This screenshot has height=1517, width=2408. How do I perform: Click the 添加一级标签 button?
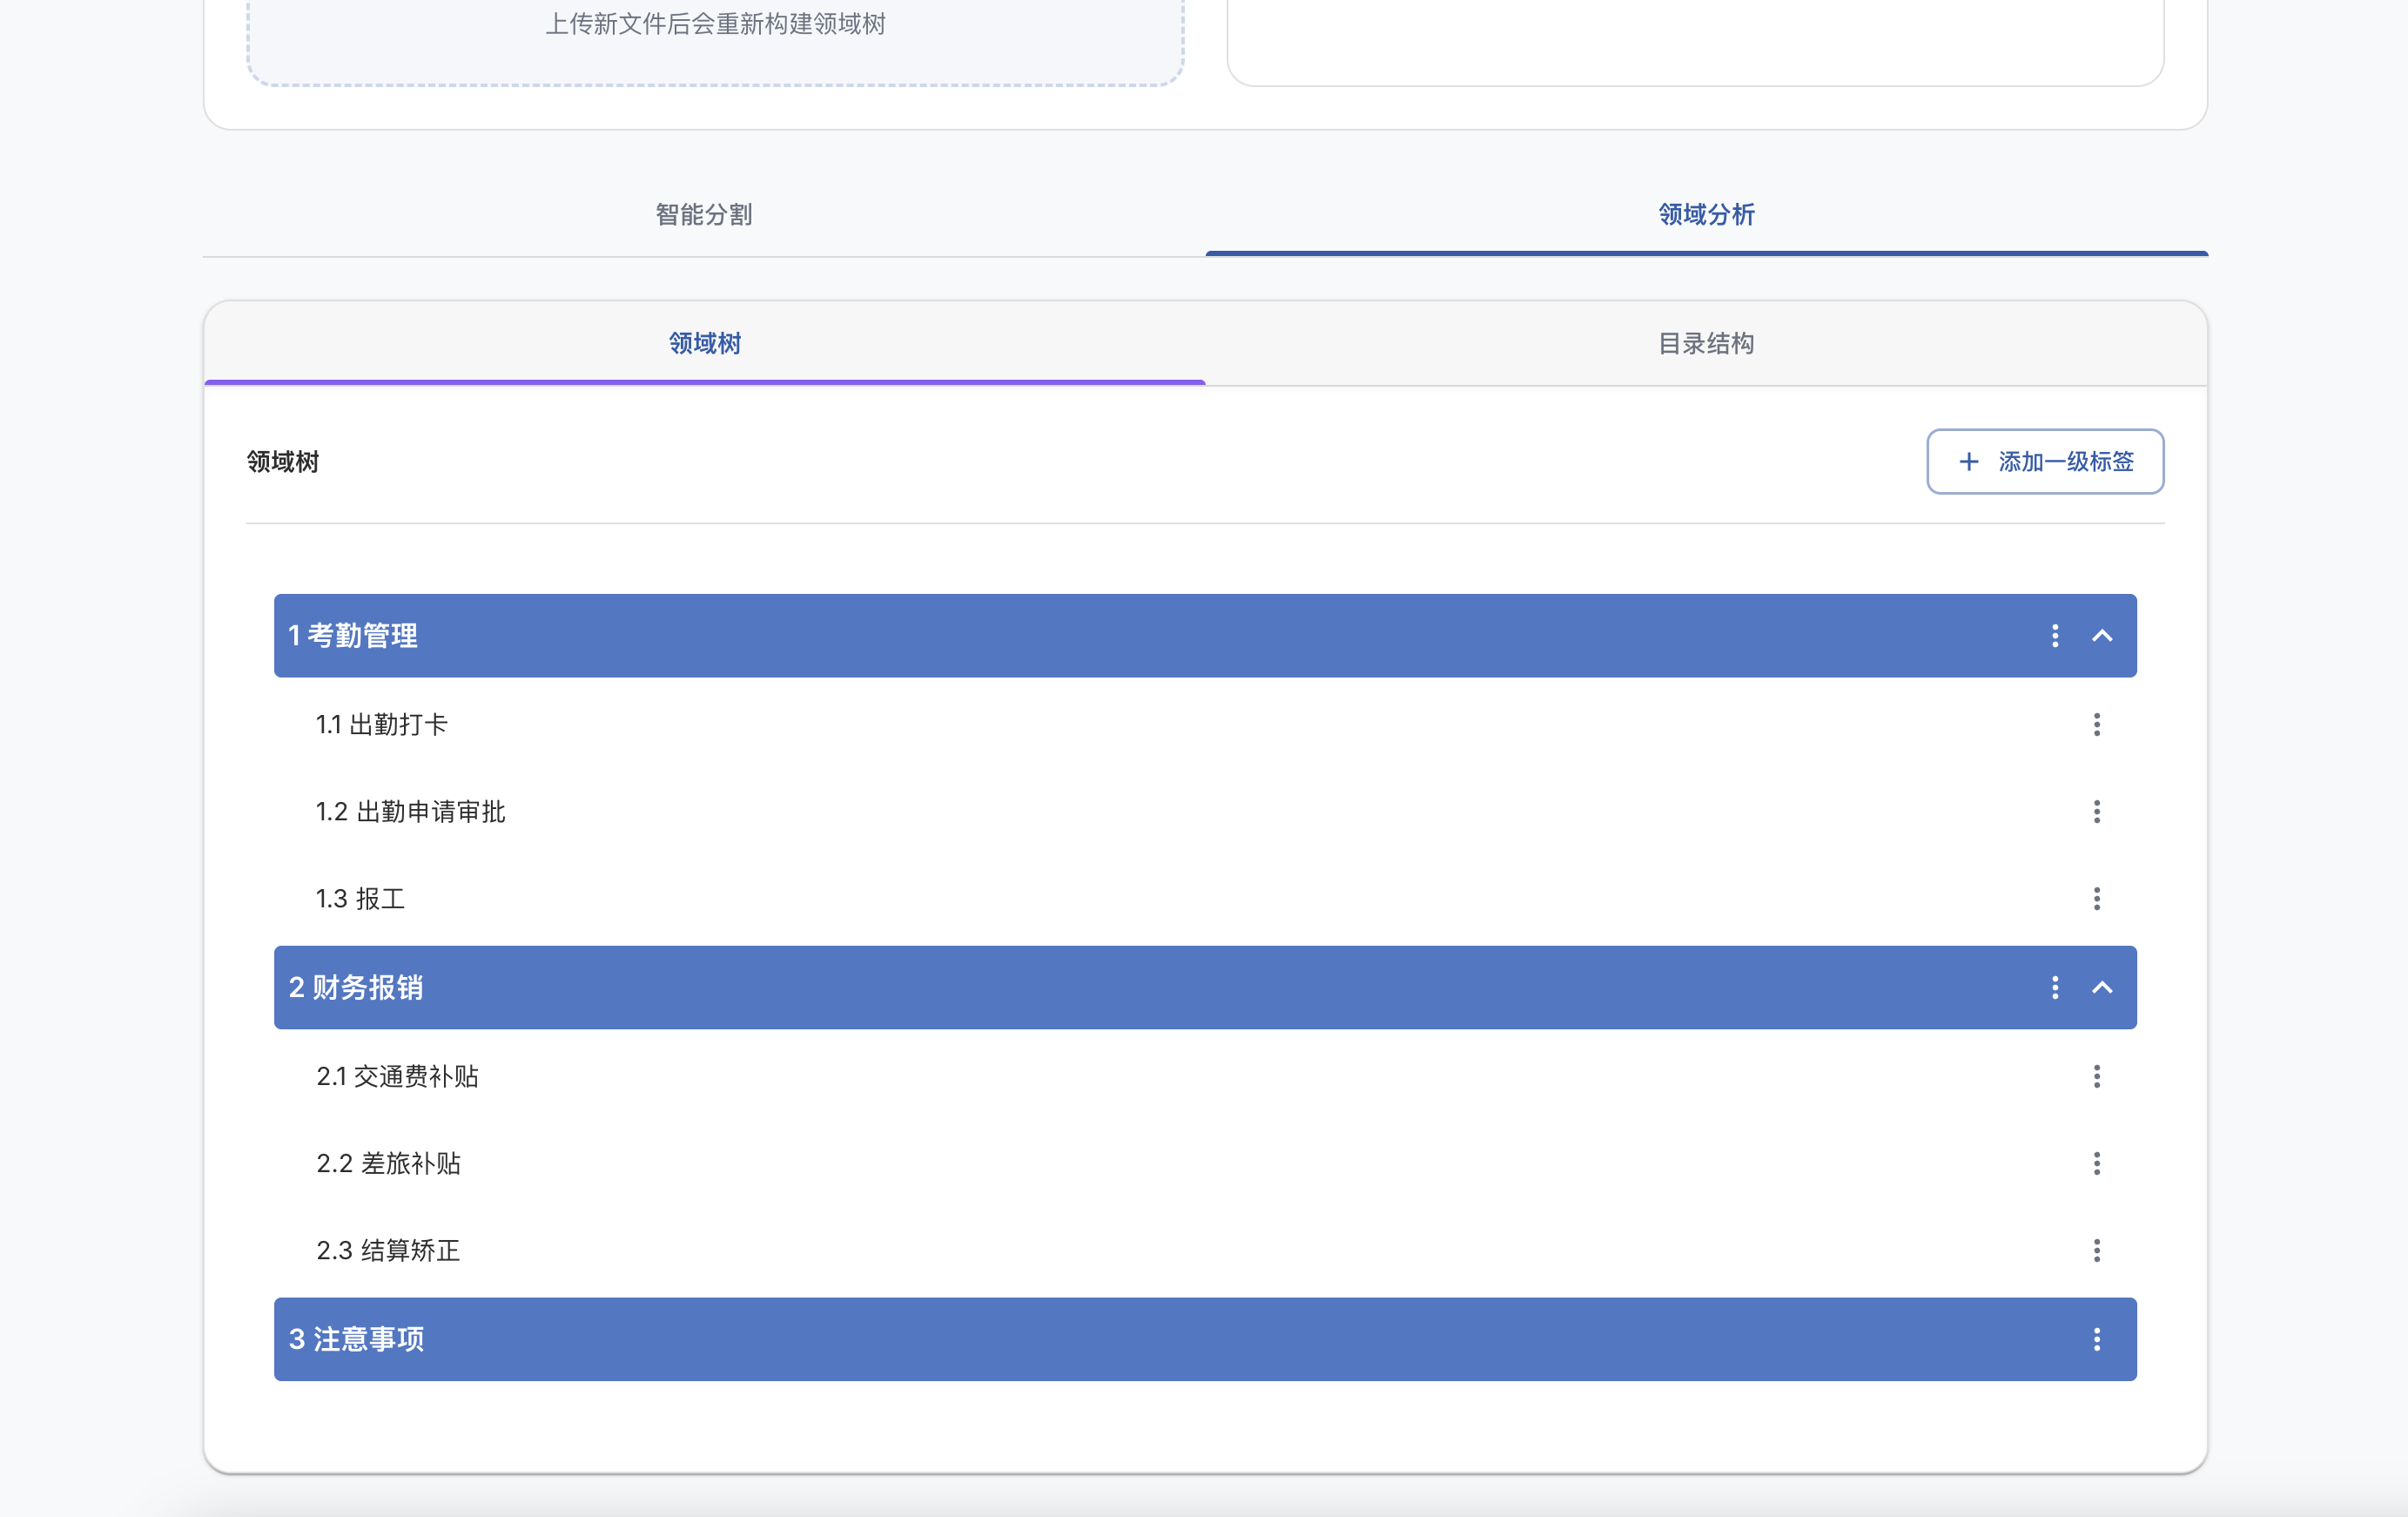(2045, 461)
